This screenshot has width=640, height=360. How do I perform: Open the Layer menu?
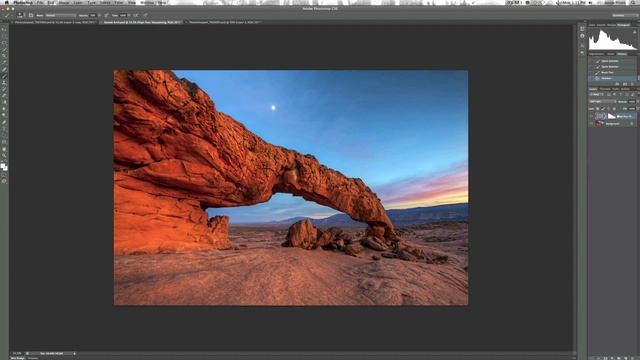click(78, 3)
